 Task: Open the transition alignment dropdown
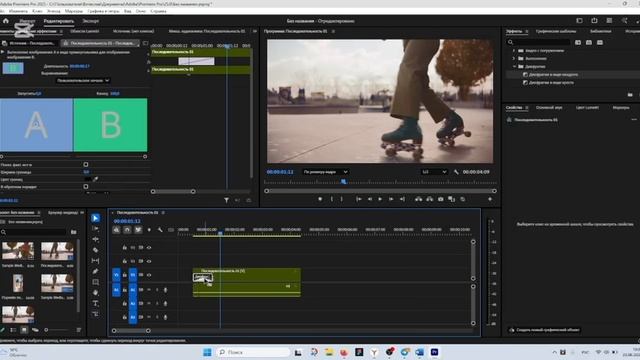[82, 80]
